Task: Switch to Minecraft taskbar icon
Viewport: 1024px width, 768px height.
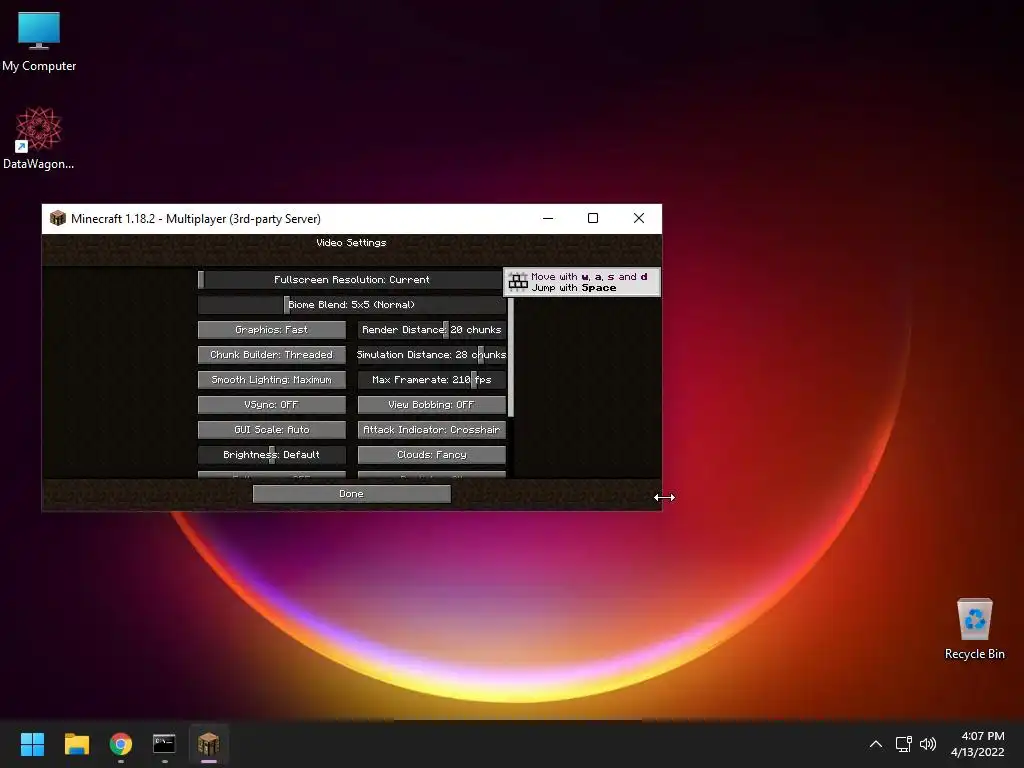Action: 209,744
